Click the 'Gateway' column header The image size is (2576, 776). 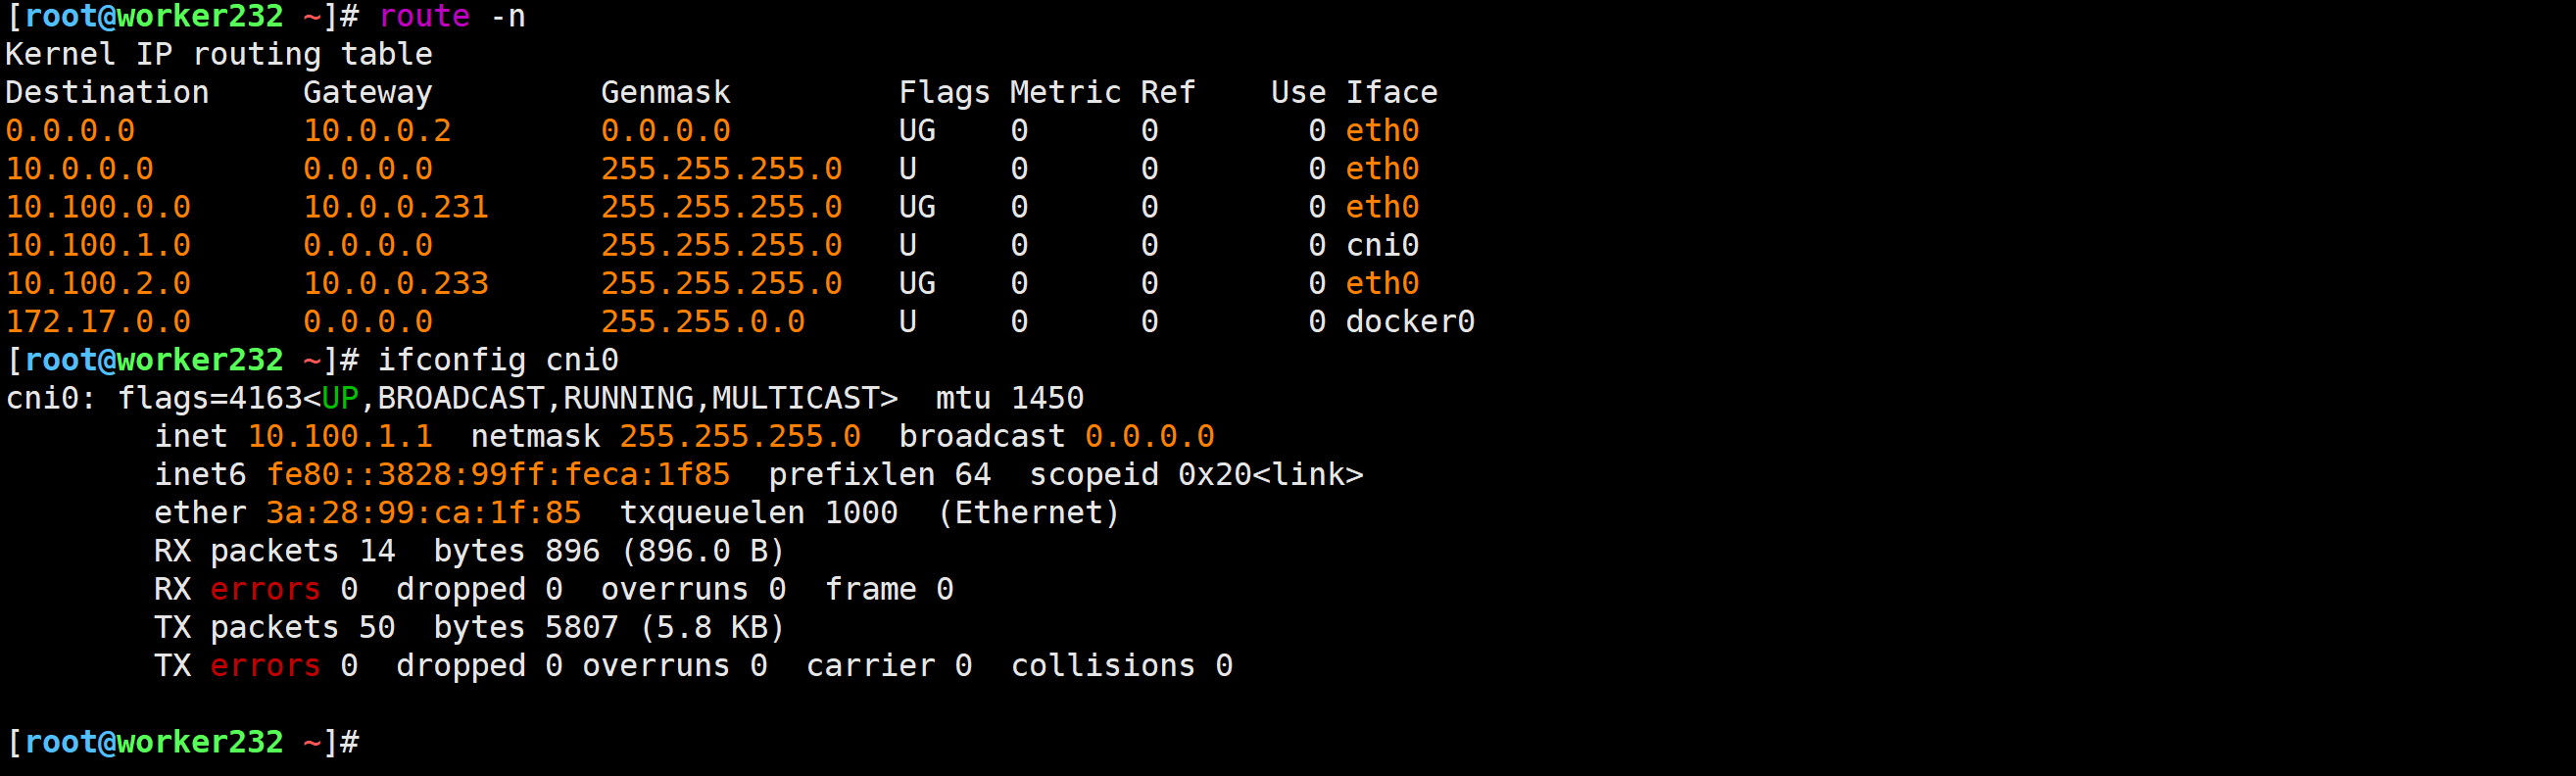point(368,93)
